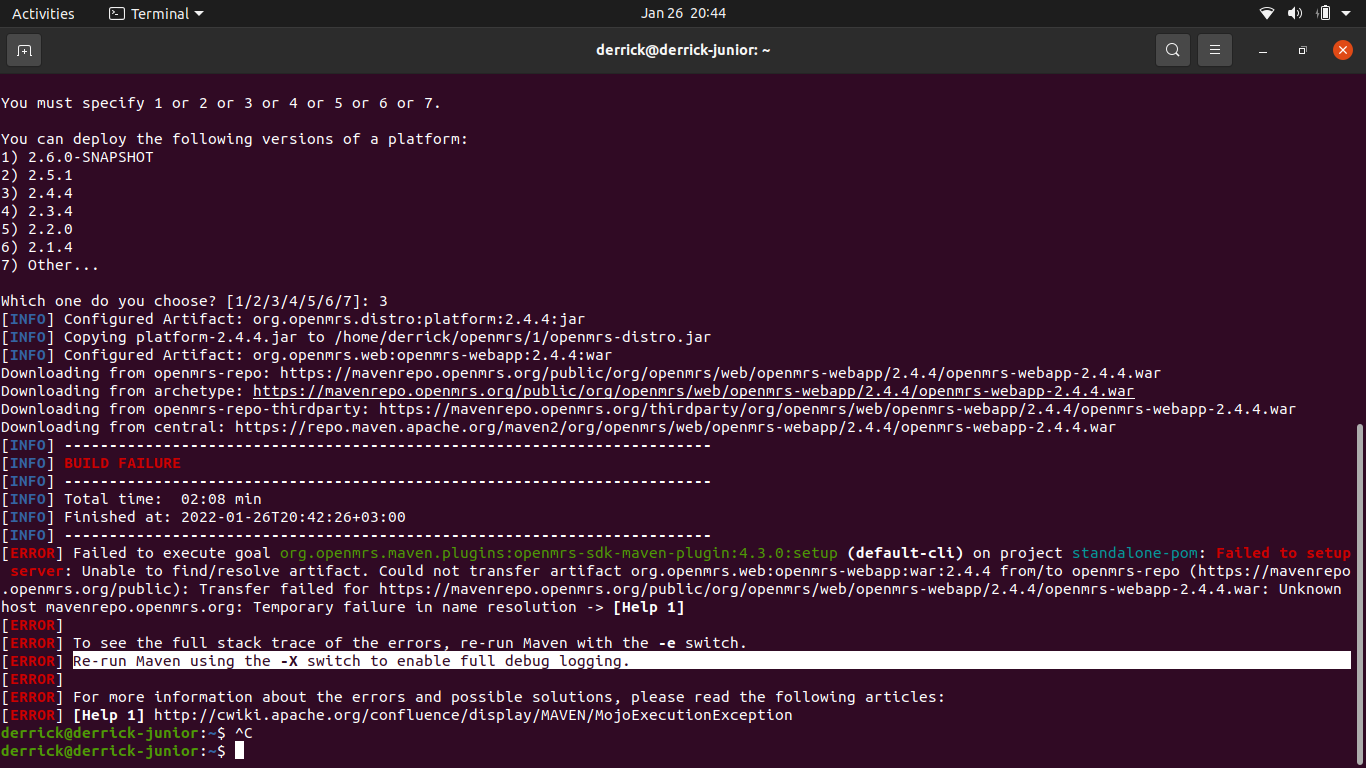Click the repo.maven.apache.org central URL
This screenshot has height=768, width=1366.
pyautogui.click(x=675, y=427)
